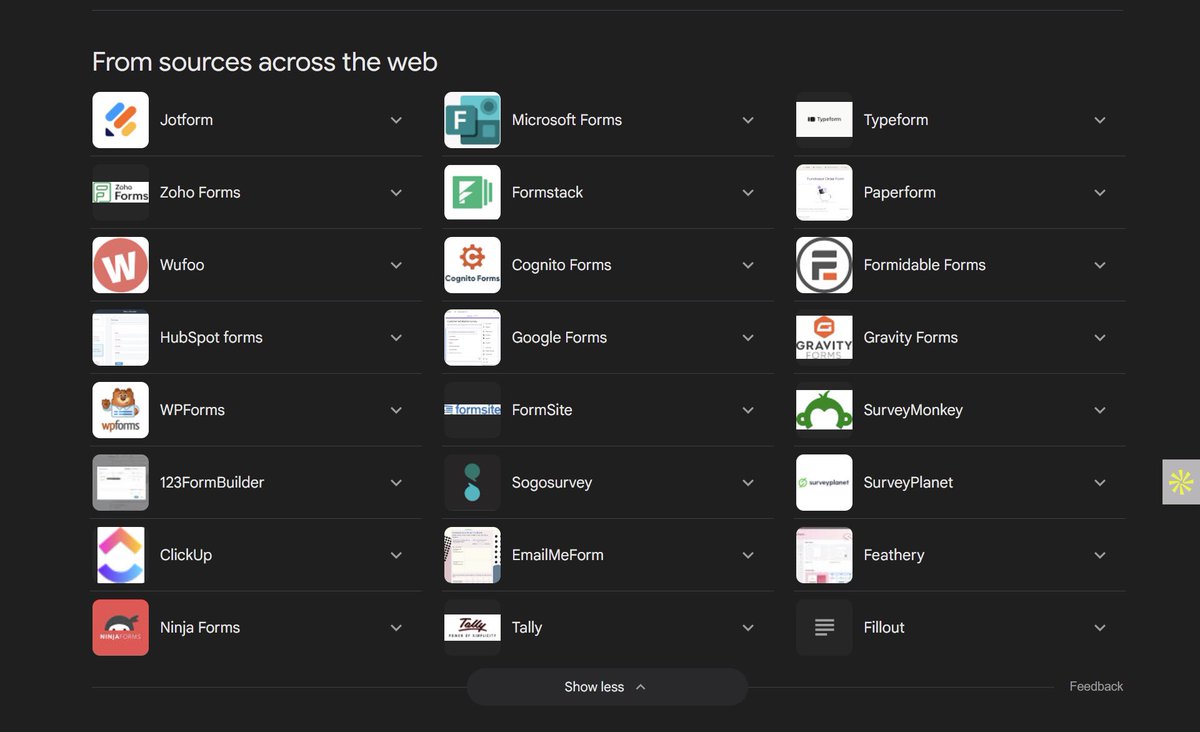Open the Feedback link

1096,686
